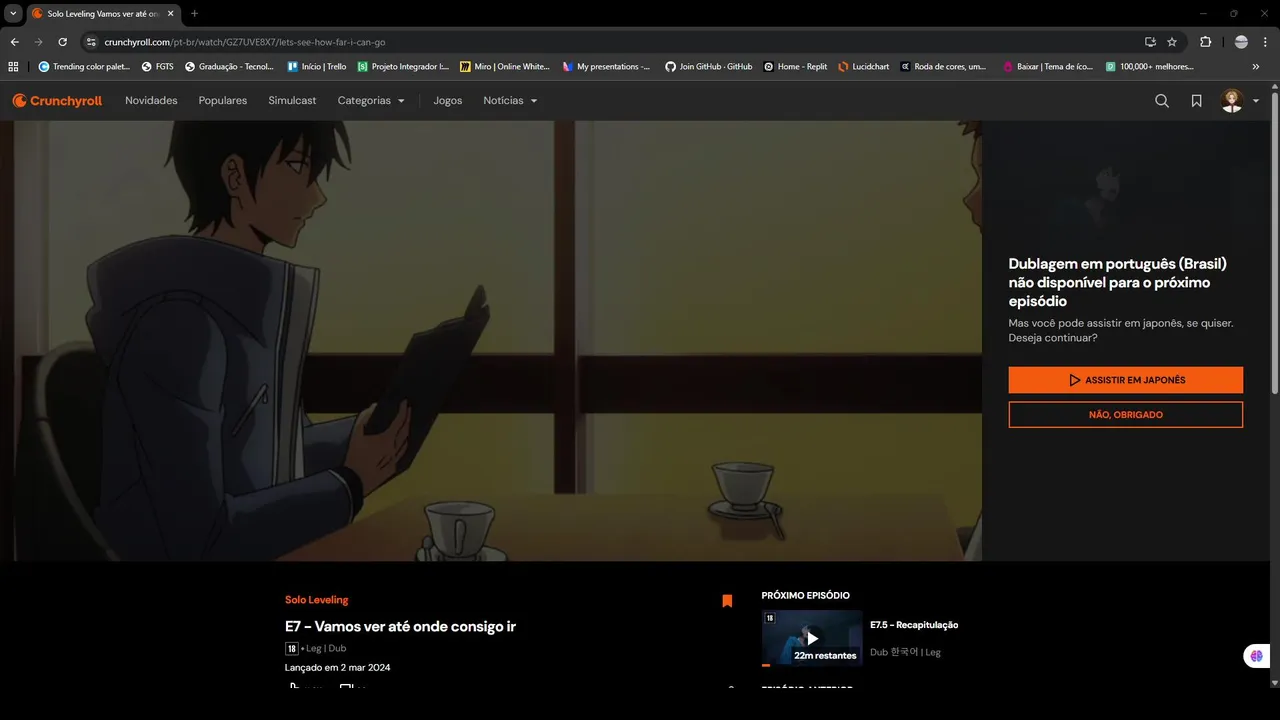The image size is (1280, 720).
Task: Open the Crunchyroll search icon
Action: coord(1162,101)
